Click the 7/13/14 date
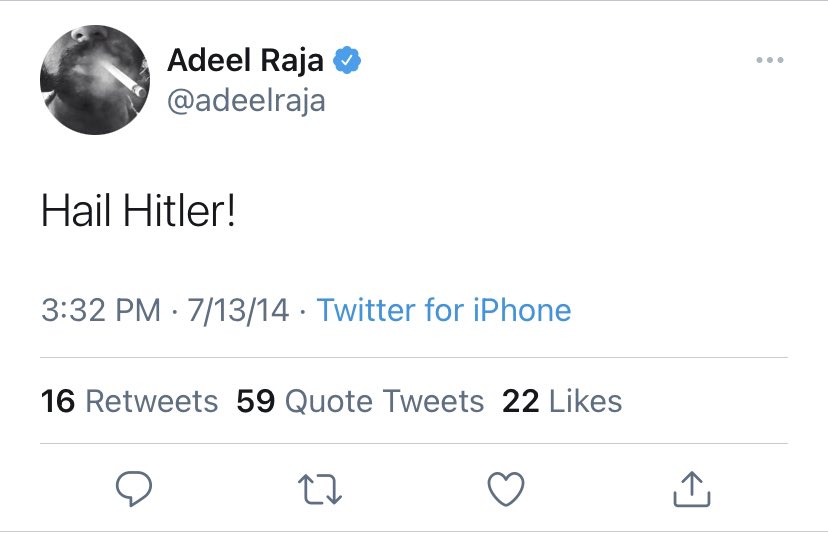 pyautogui.click(x=233, y=310)
